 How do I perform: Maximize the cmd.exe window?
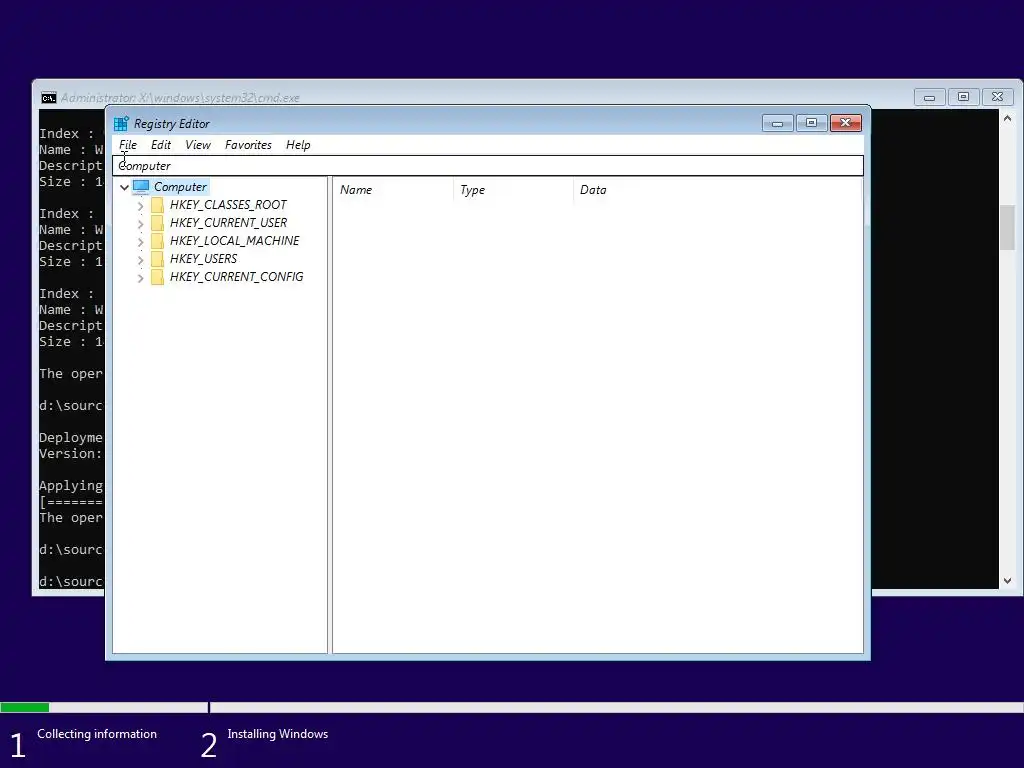963,97
